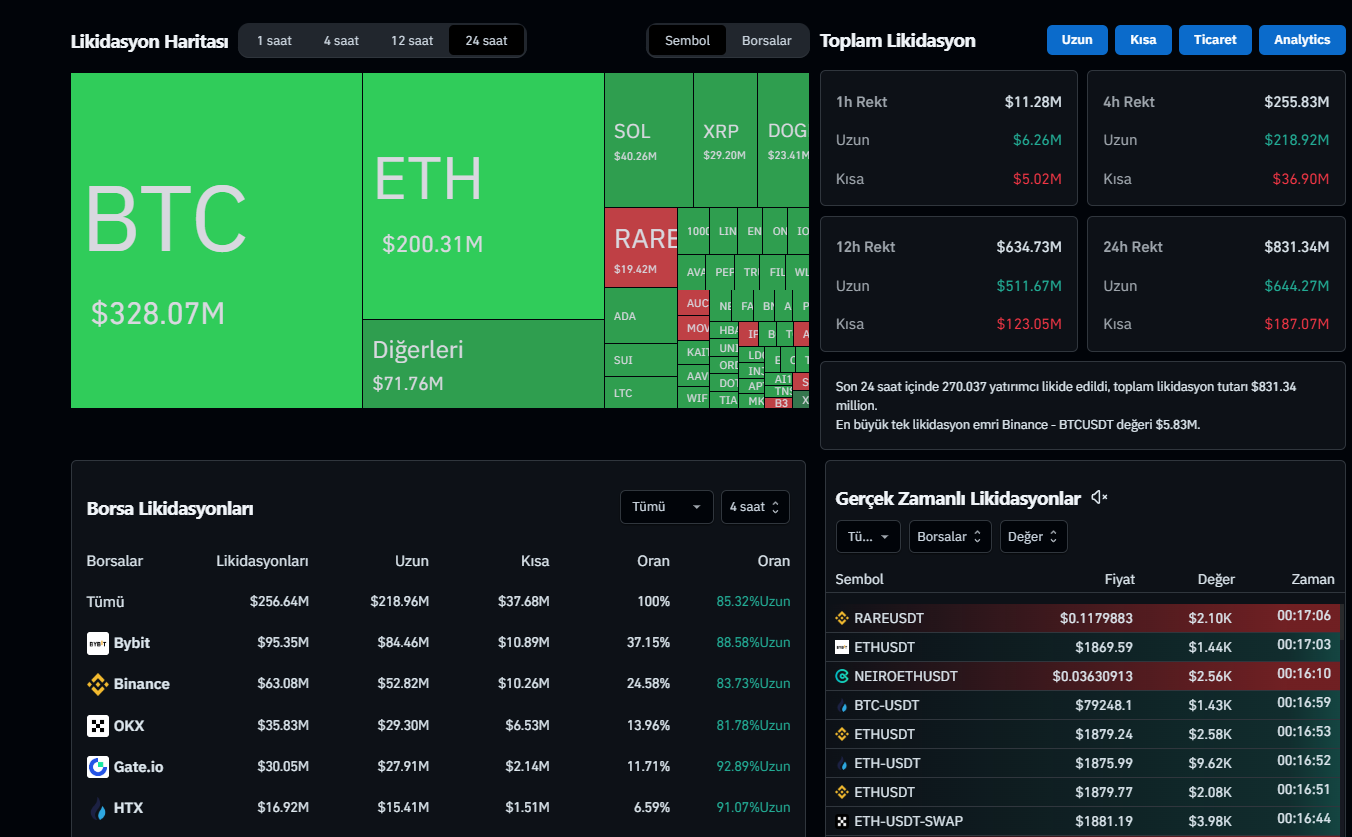
Task: Open the Tümü dropdown in Borsa Likidasyonları
Action: point(666,507)
